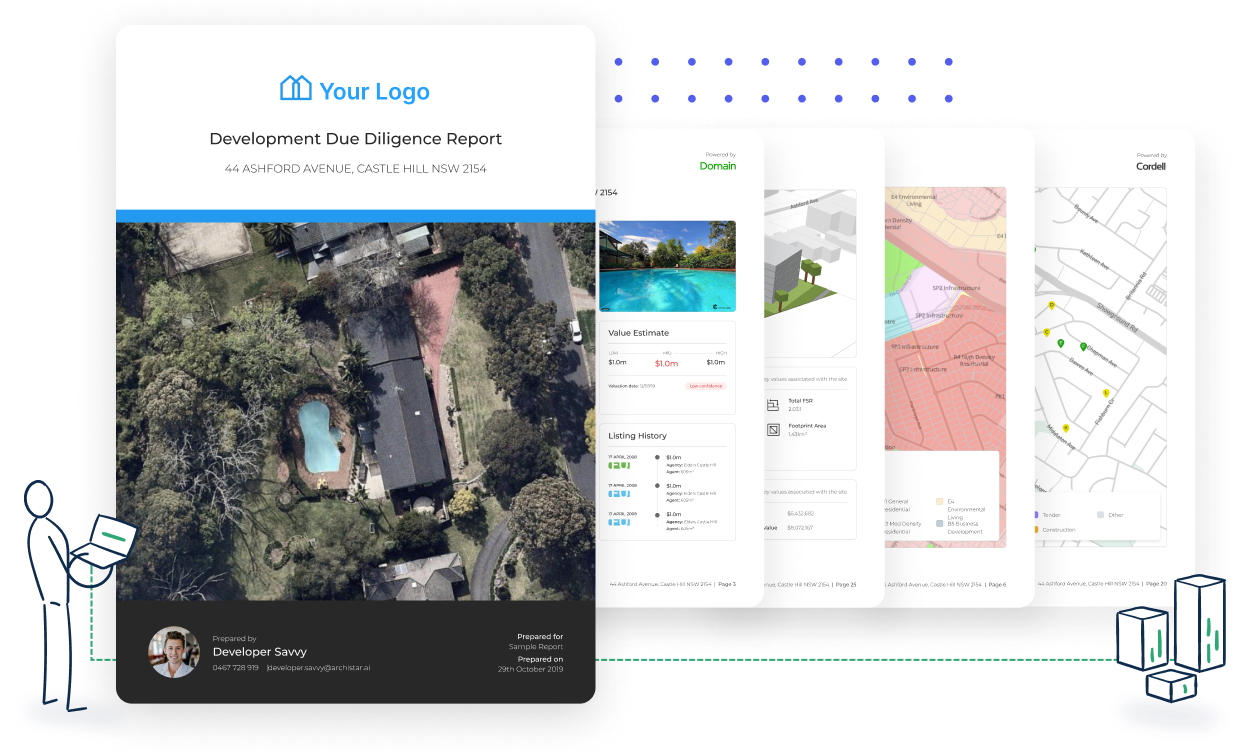The image size is (1251, 753).
Task: Click the 'Footprint Area' label
Action: pos(807,426)
